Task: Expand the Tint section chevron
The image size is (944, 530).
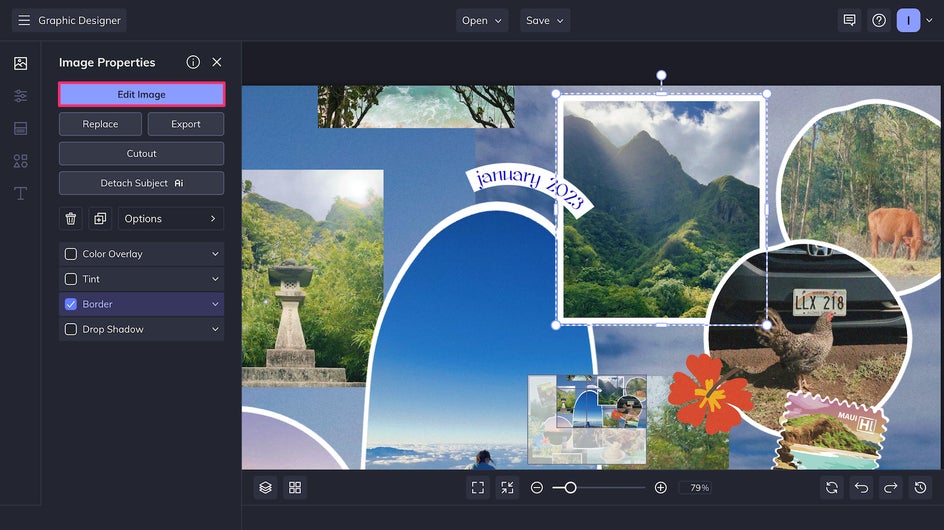Action: pos(215,279)
